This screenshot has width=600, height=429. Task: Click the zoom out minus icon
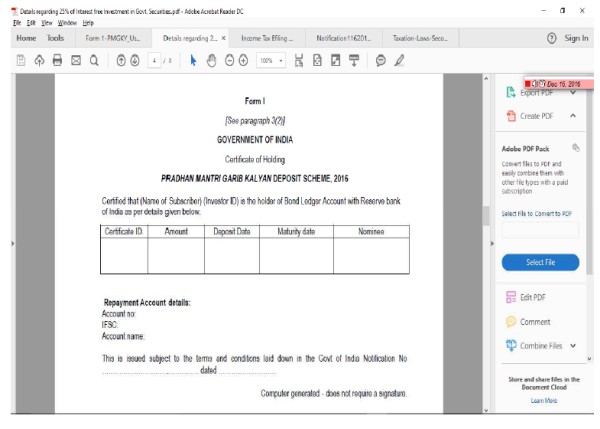tap(229, 61)
